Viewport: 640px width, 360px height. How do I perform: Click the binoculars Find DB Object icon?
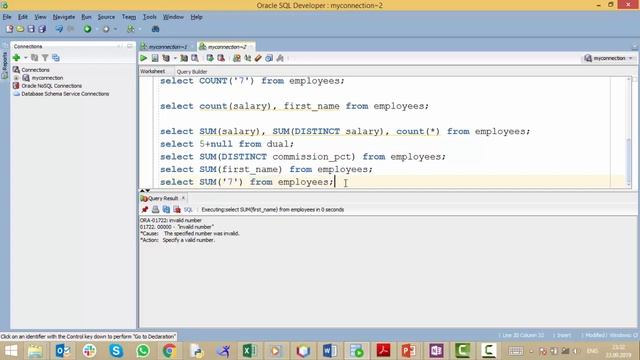click(x=155, y=29)
